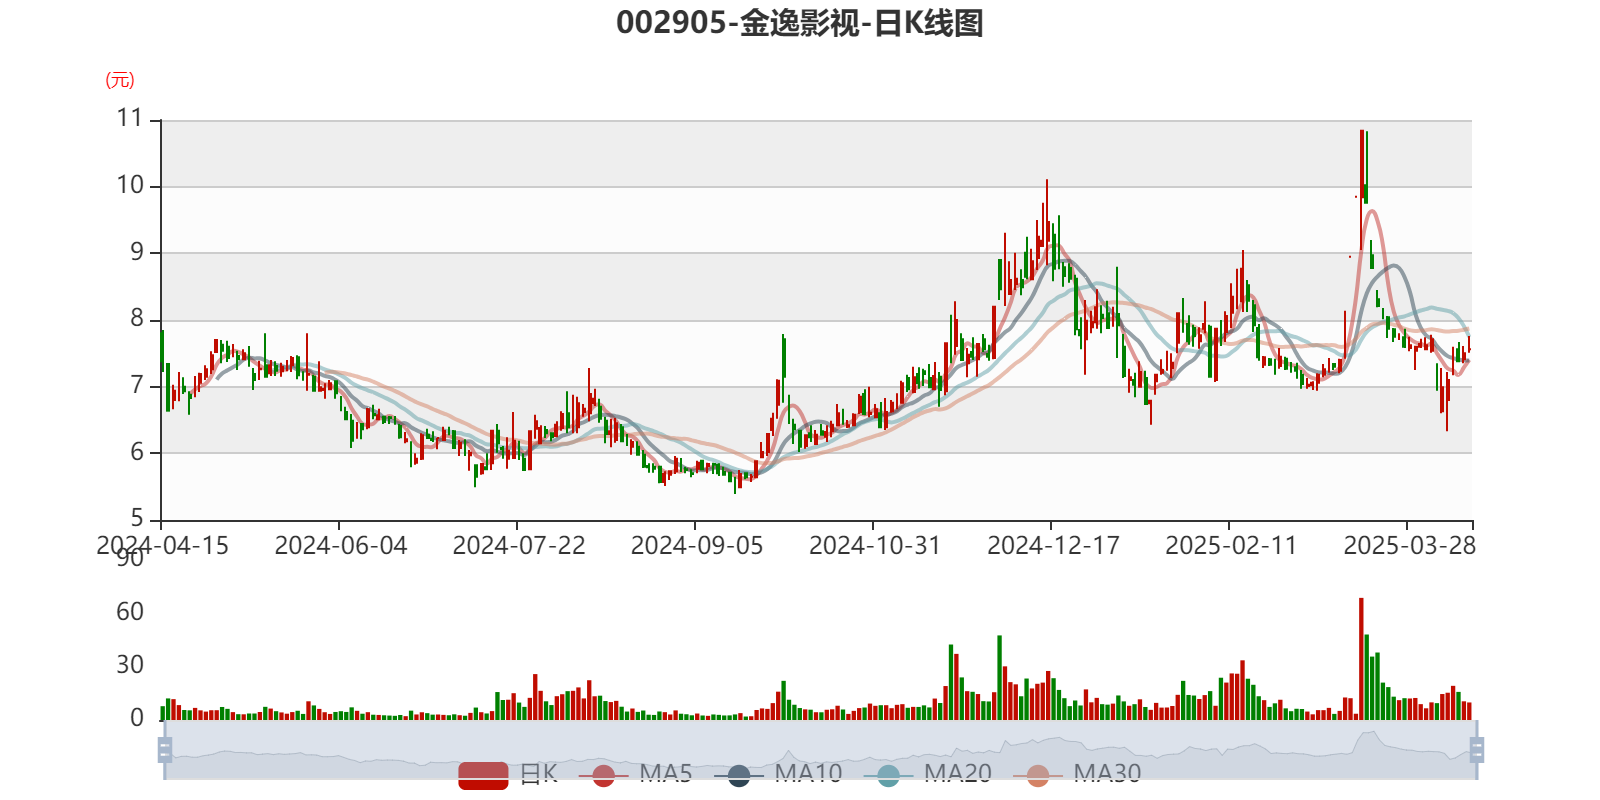Click the price axis label 6
This screenshot has height=800, width=1600.
[137, 452]
